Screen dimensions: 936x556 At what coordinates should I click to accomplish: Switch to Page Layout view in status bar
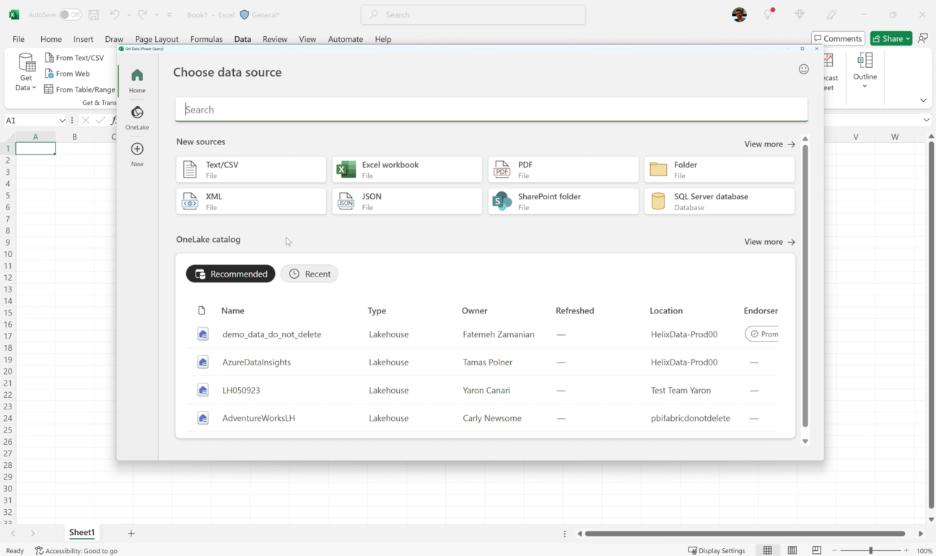pos(792,550)
